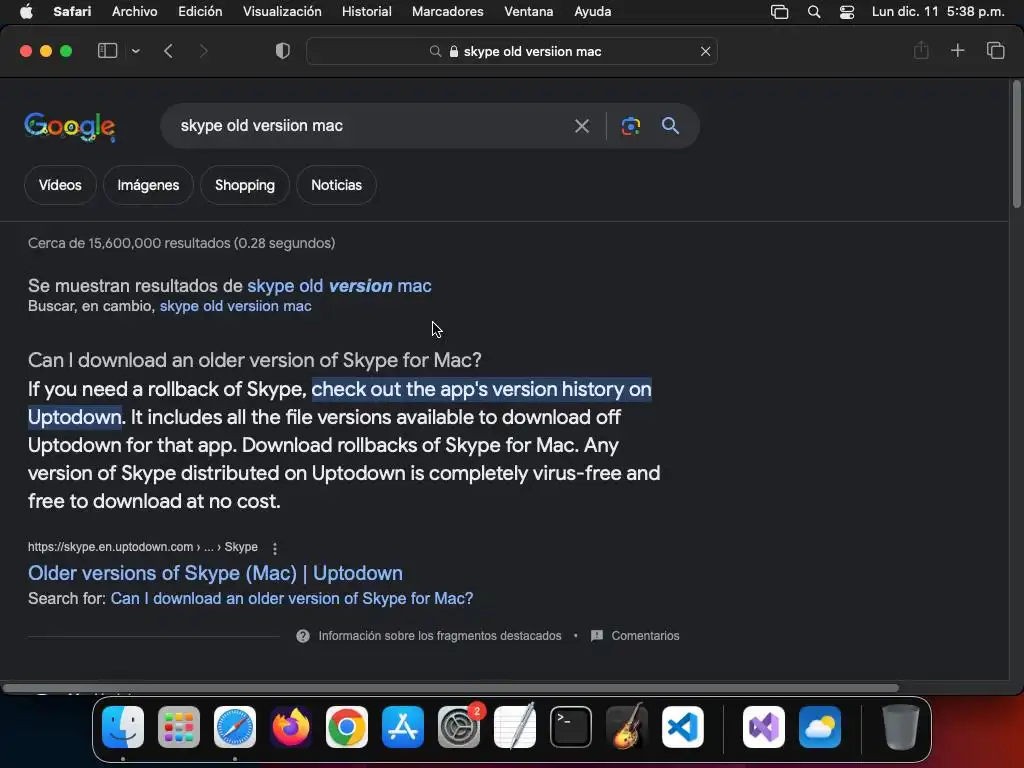Launch Firefox from the Dock
The height and width of the screenshot is (768, 1024).
click(291, 727)
